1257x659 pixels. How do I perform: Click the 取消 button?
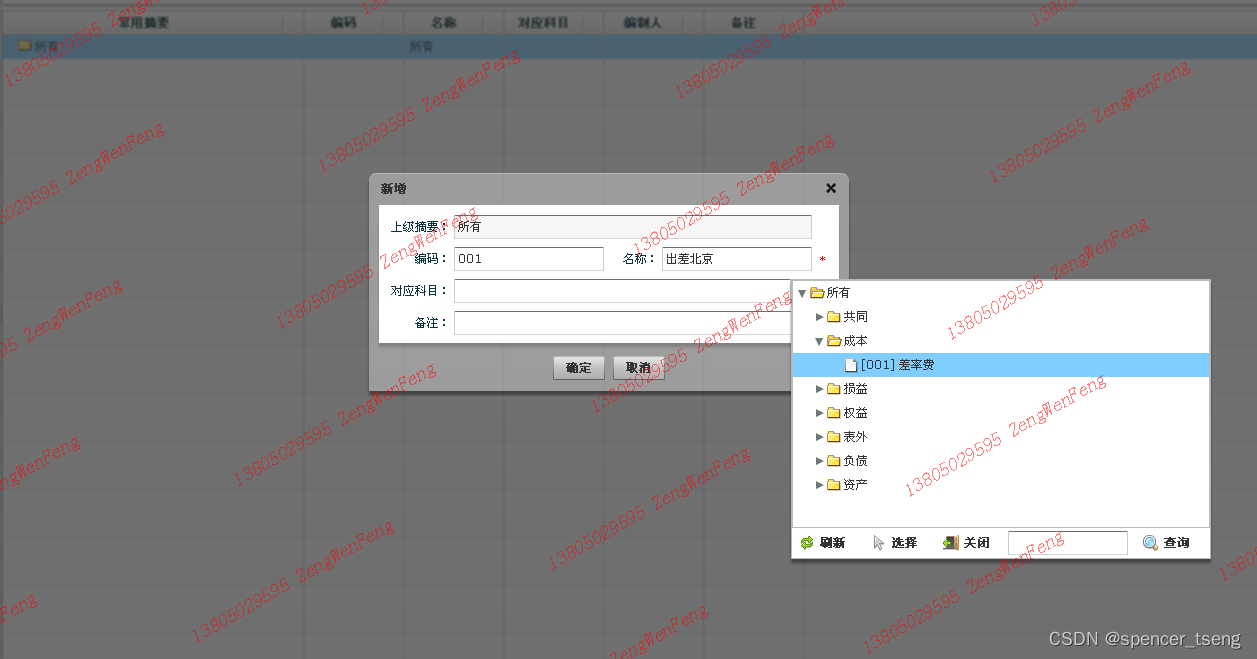click(x=639, y=368)
